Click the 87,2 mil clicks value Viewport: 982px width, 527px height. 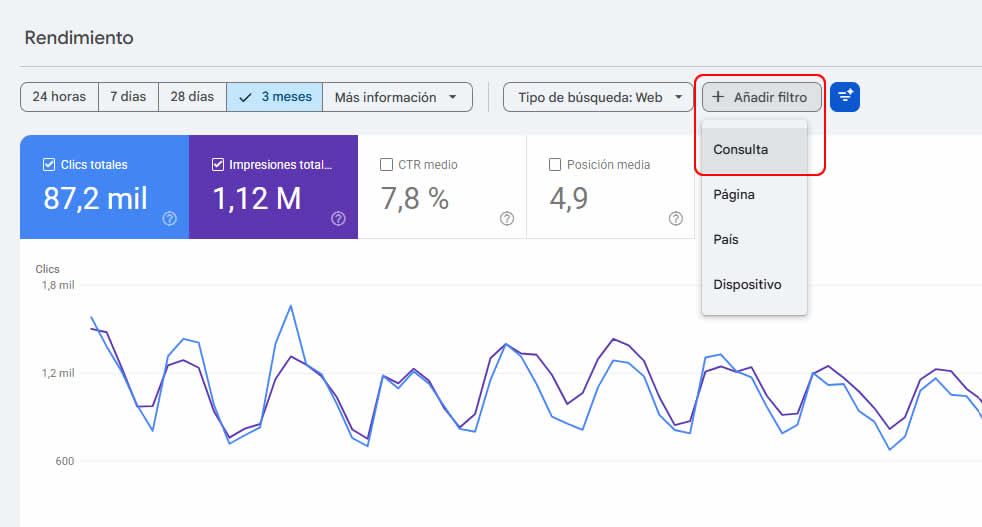[95, 199]
